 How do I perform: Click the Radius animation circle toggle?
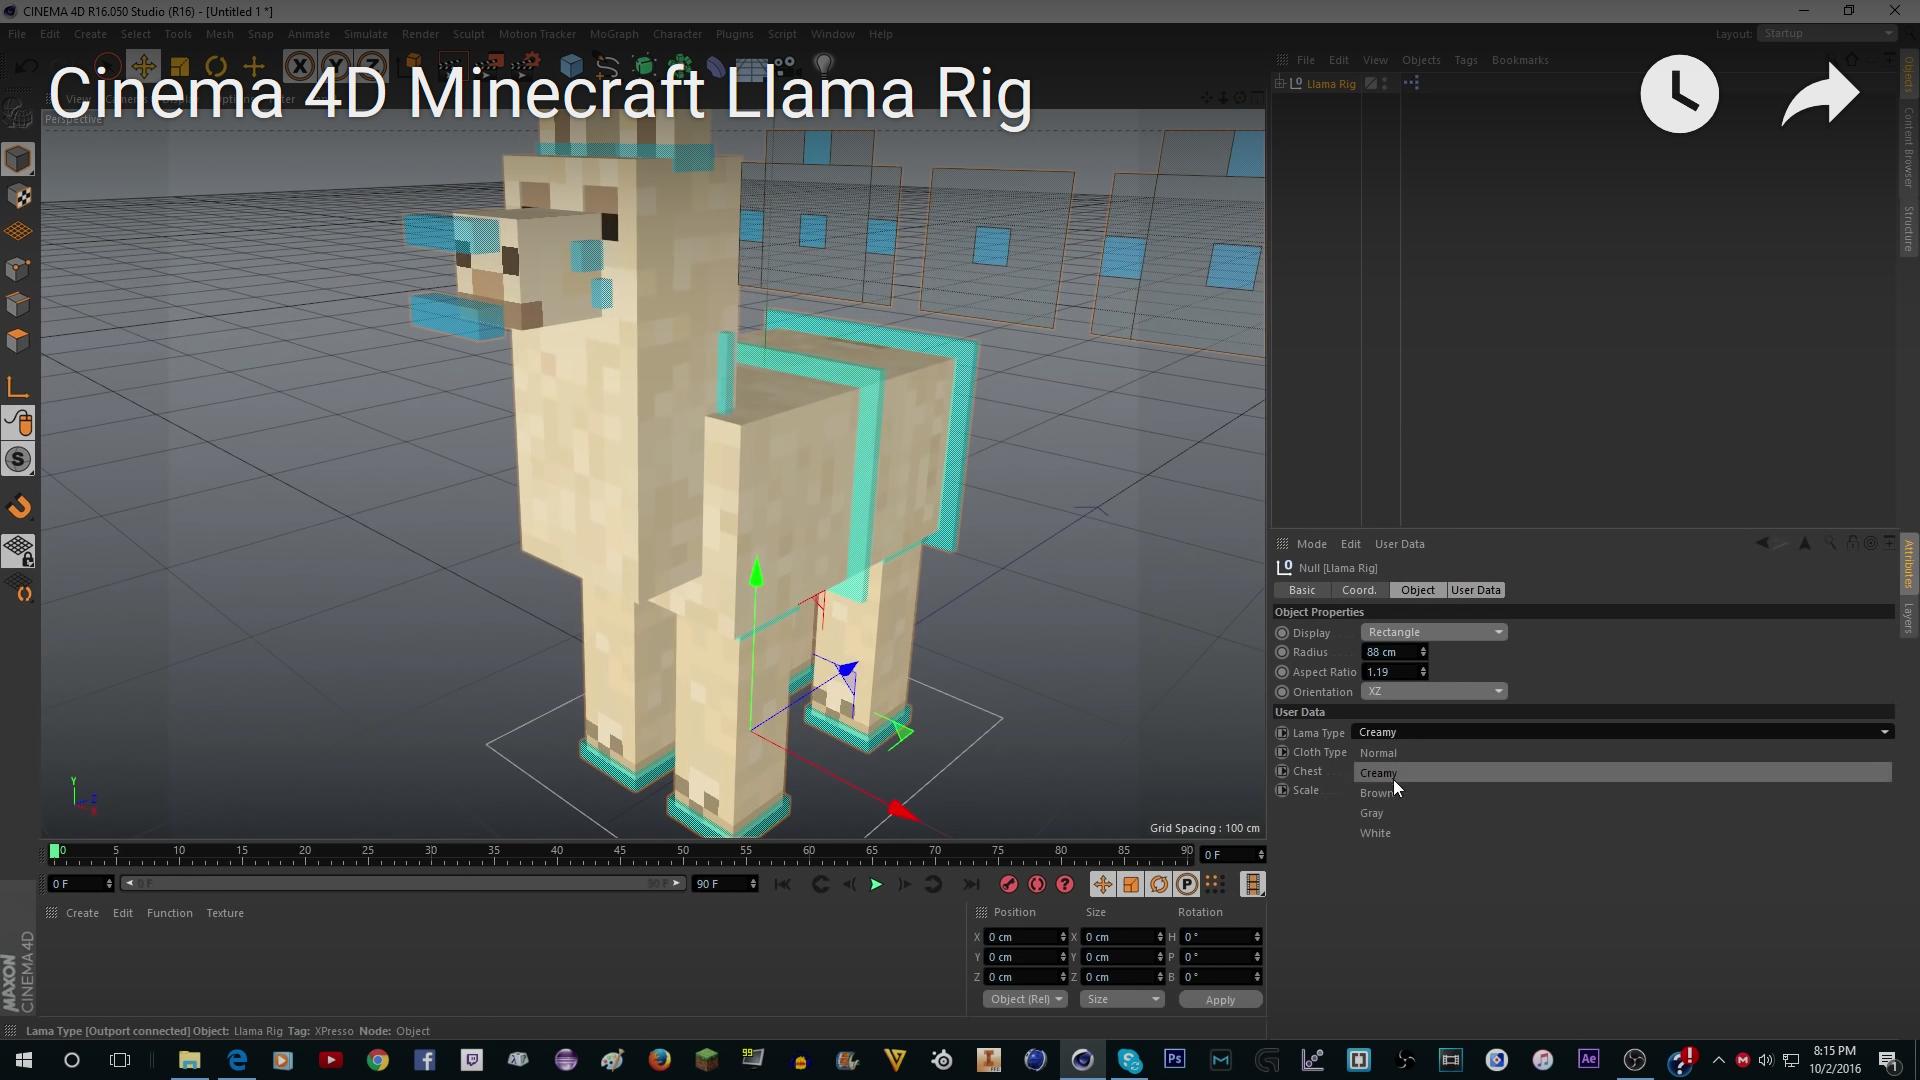coord(1282,652)
